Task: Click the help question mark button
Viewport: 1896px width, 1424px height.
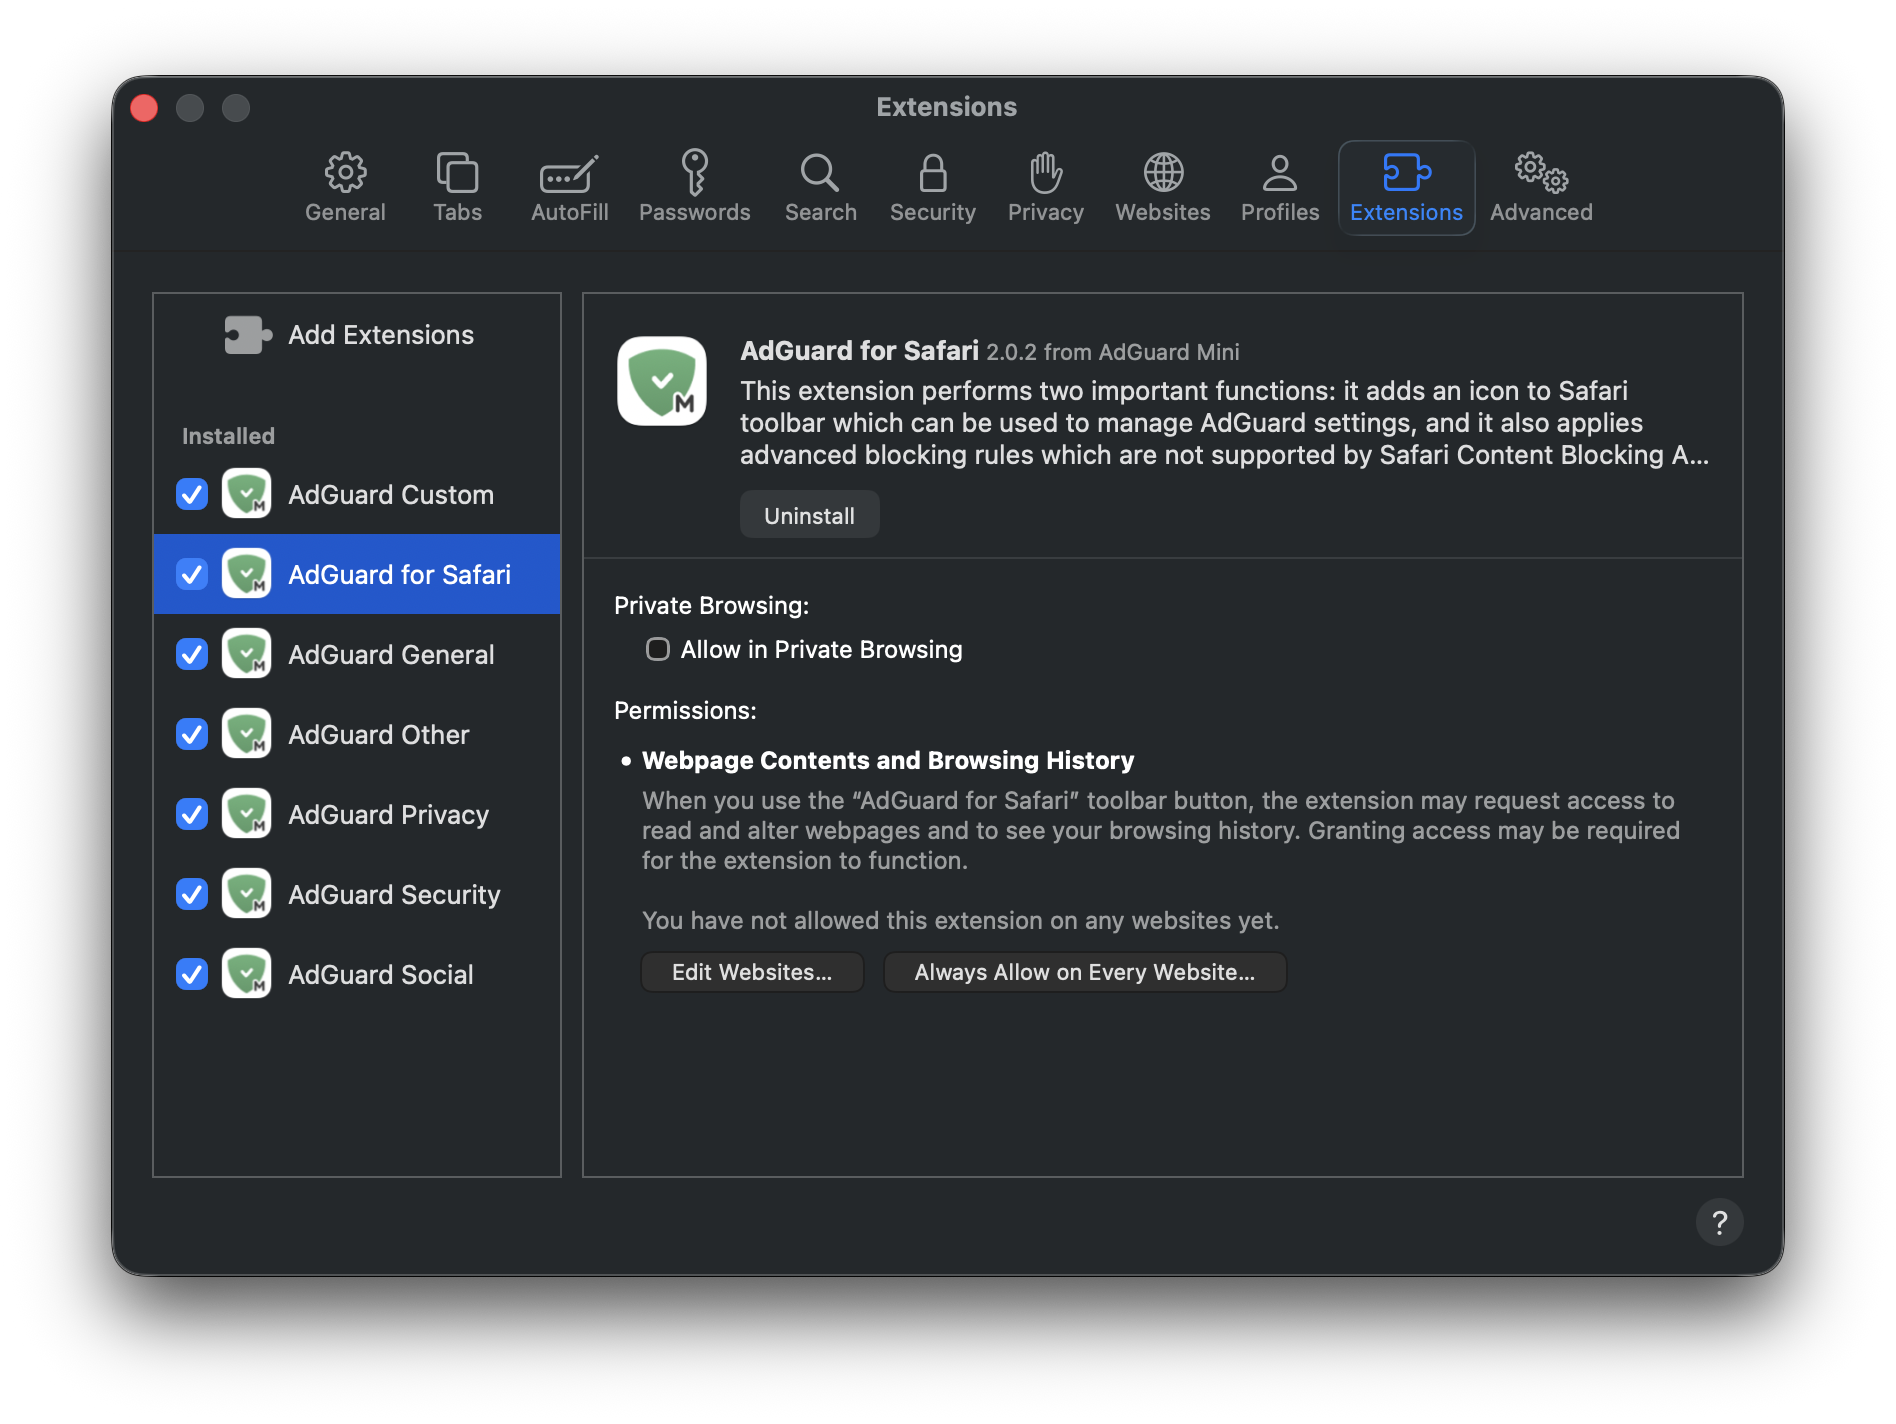Action: pos(1719,1221)
